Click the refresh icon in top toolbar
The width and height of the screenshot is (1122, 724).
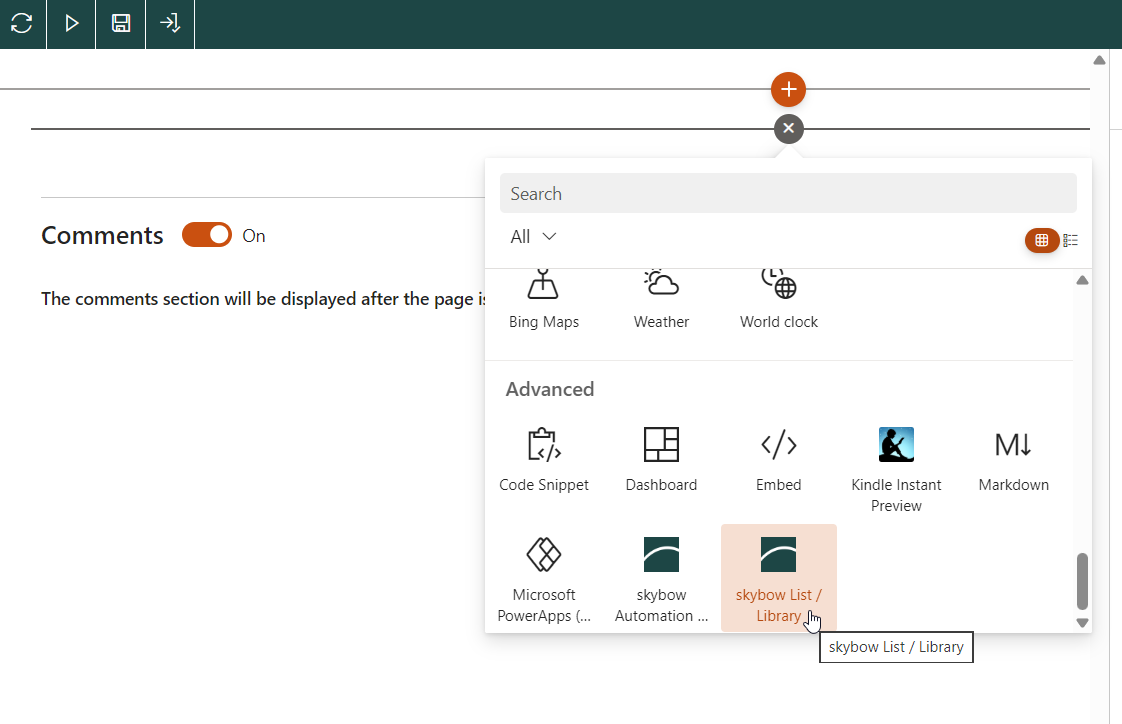pos(22,24)
